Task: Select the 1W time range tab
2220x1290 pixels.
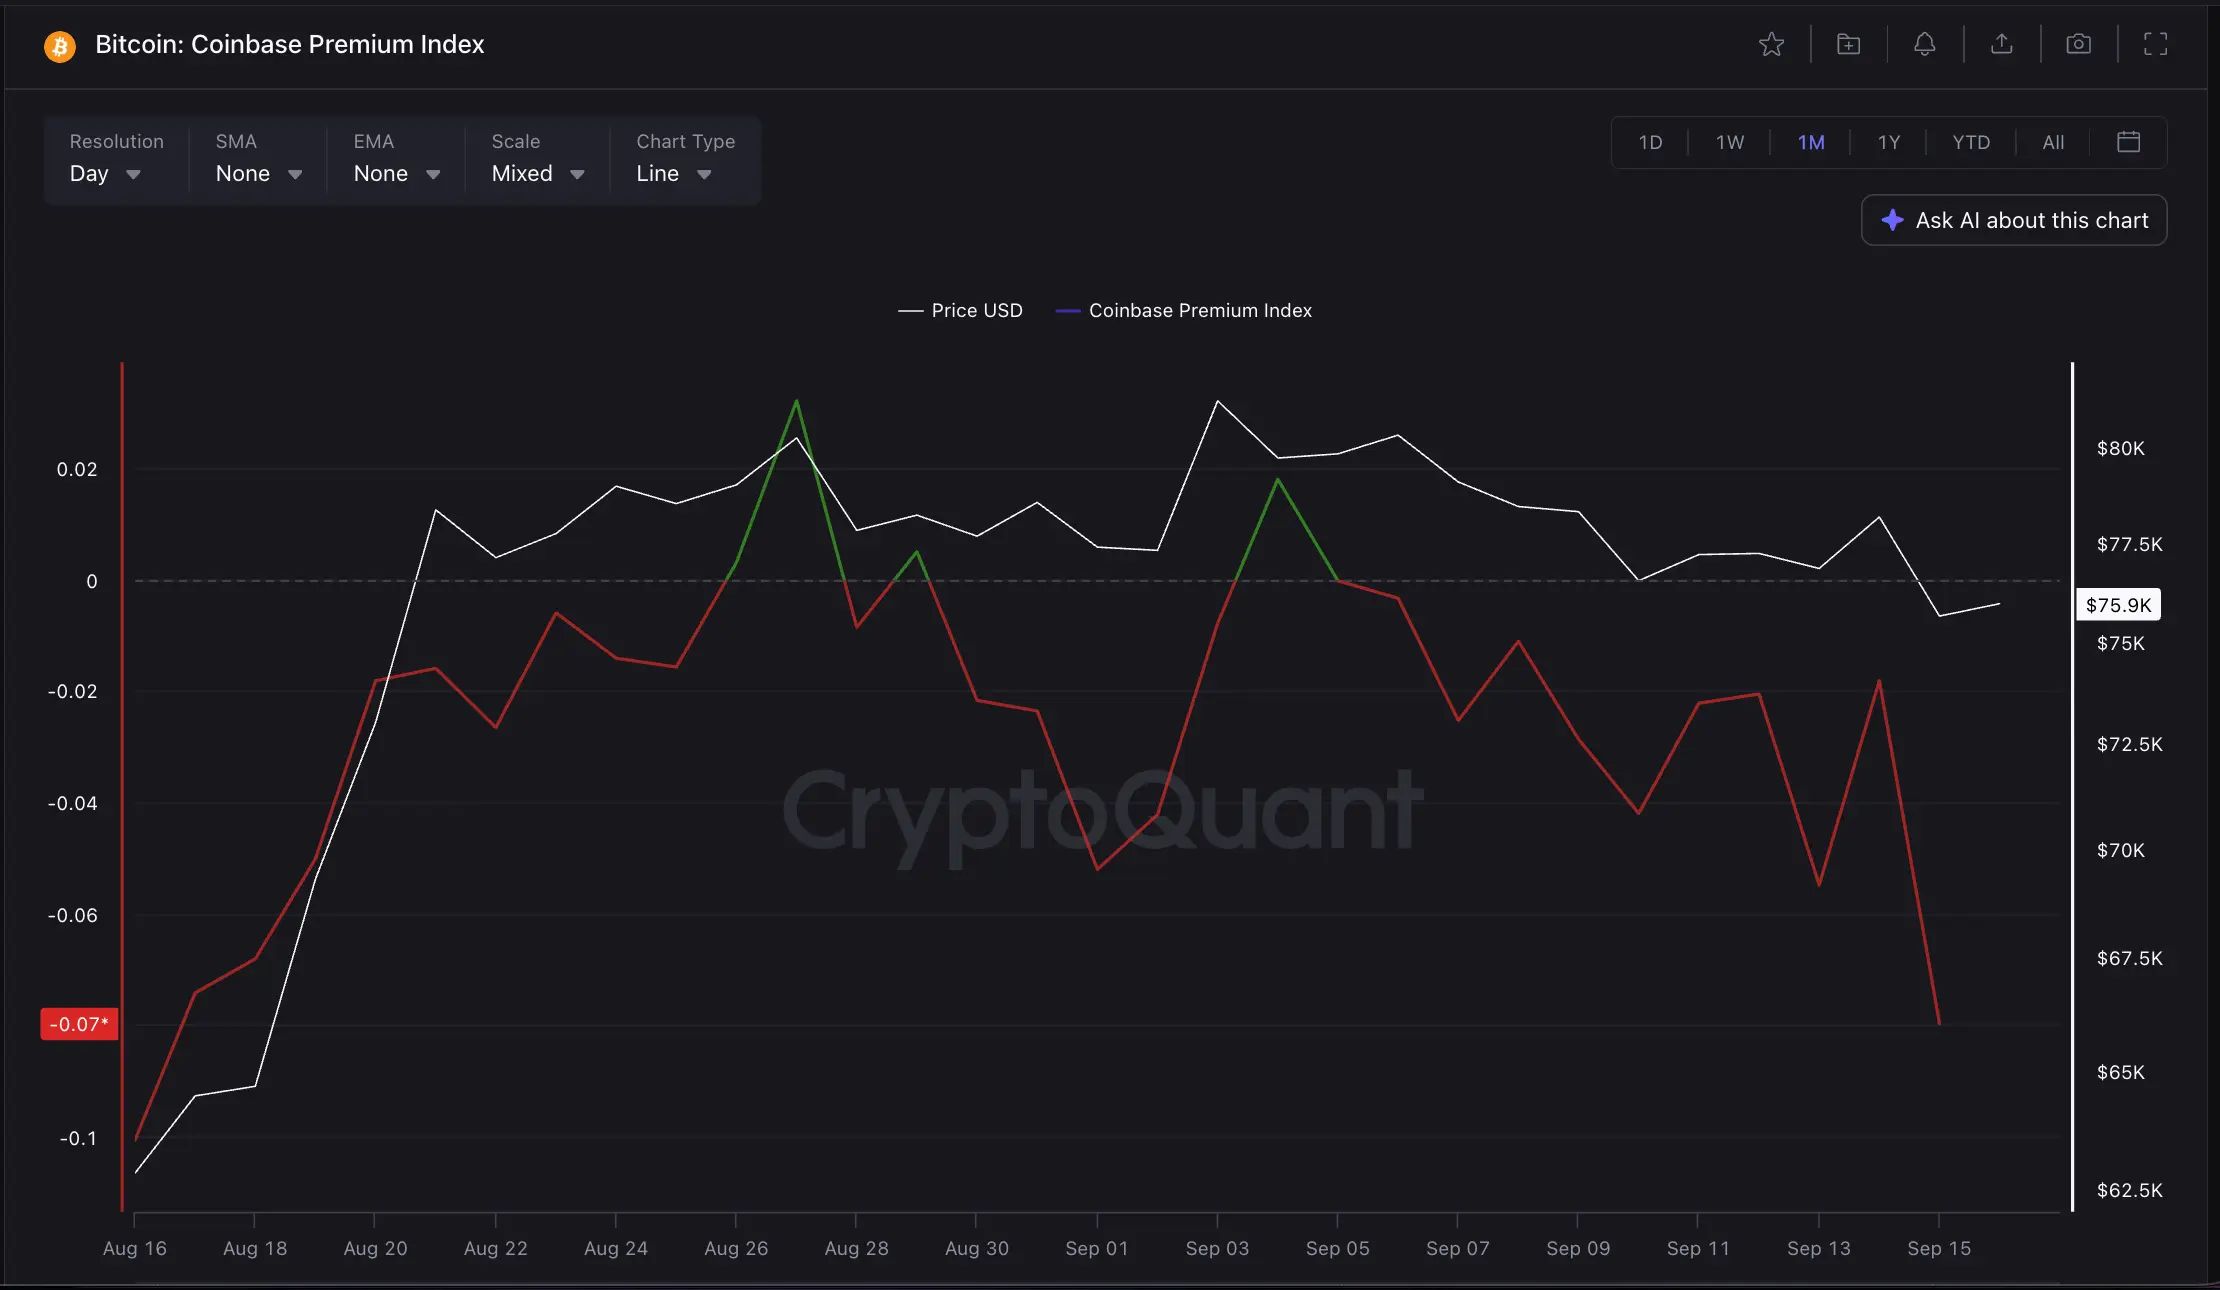Action: pos(1729,142)
